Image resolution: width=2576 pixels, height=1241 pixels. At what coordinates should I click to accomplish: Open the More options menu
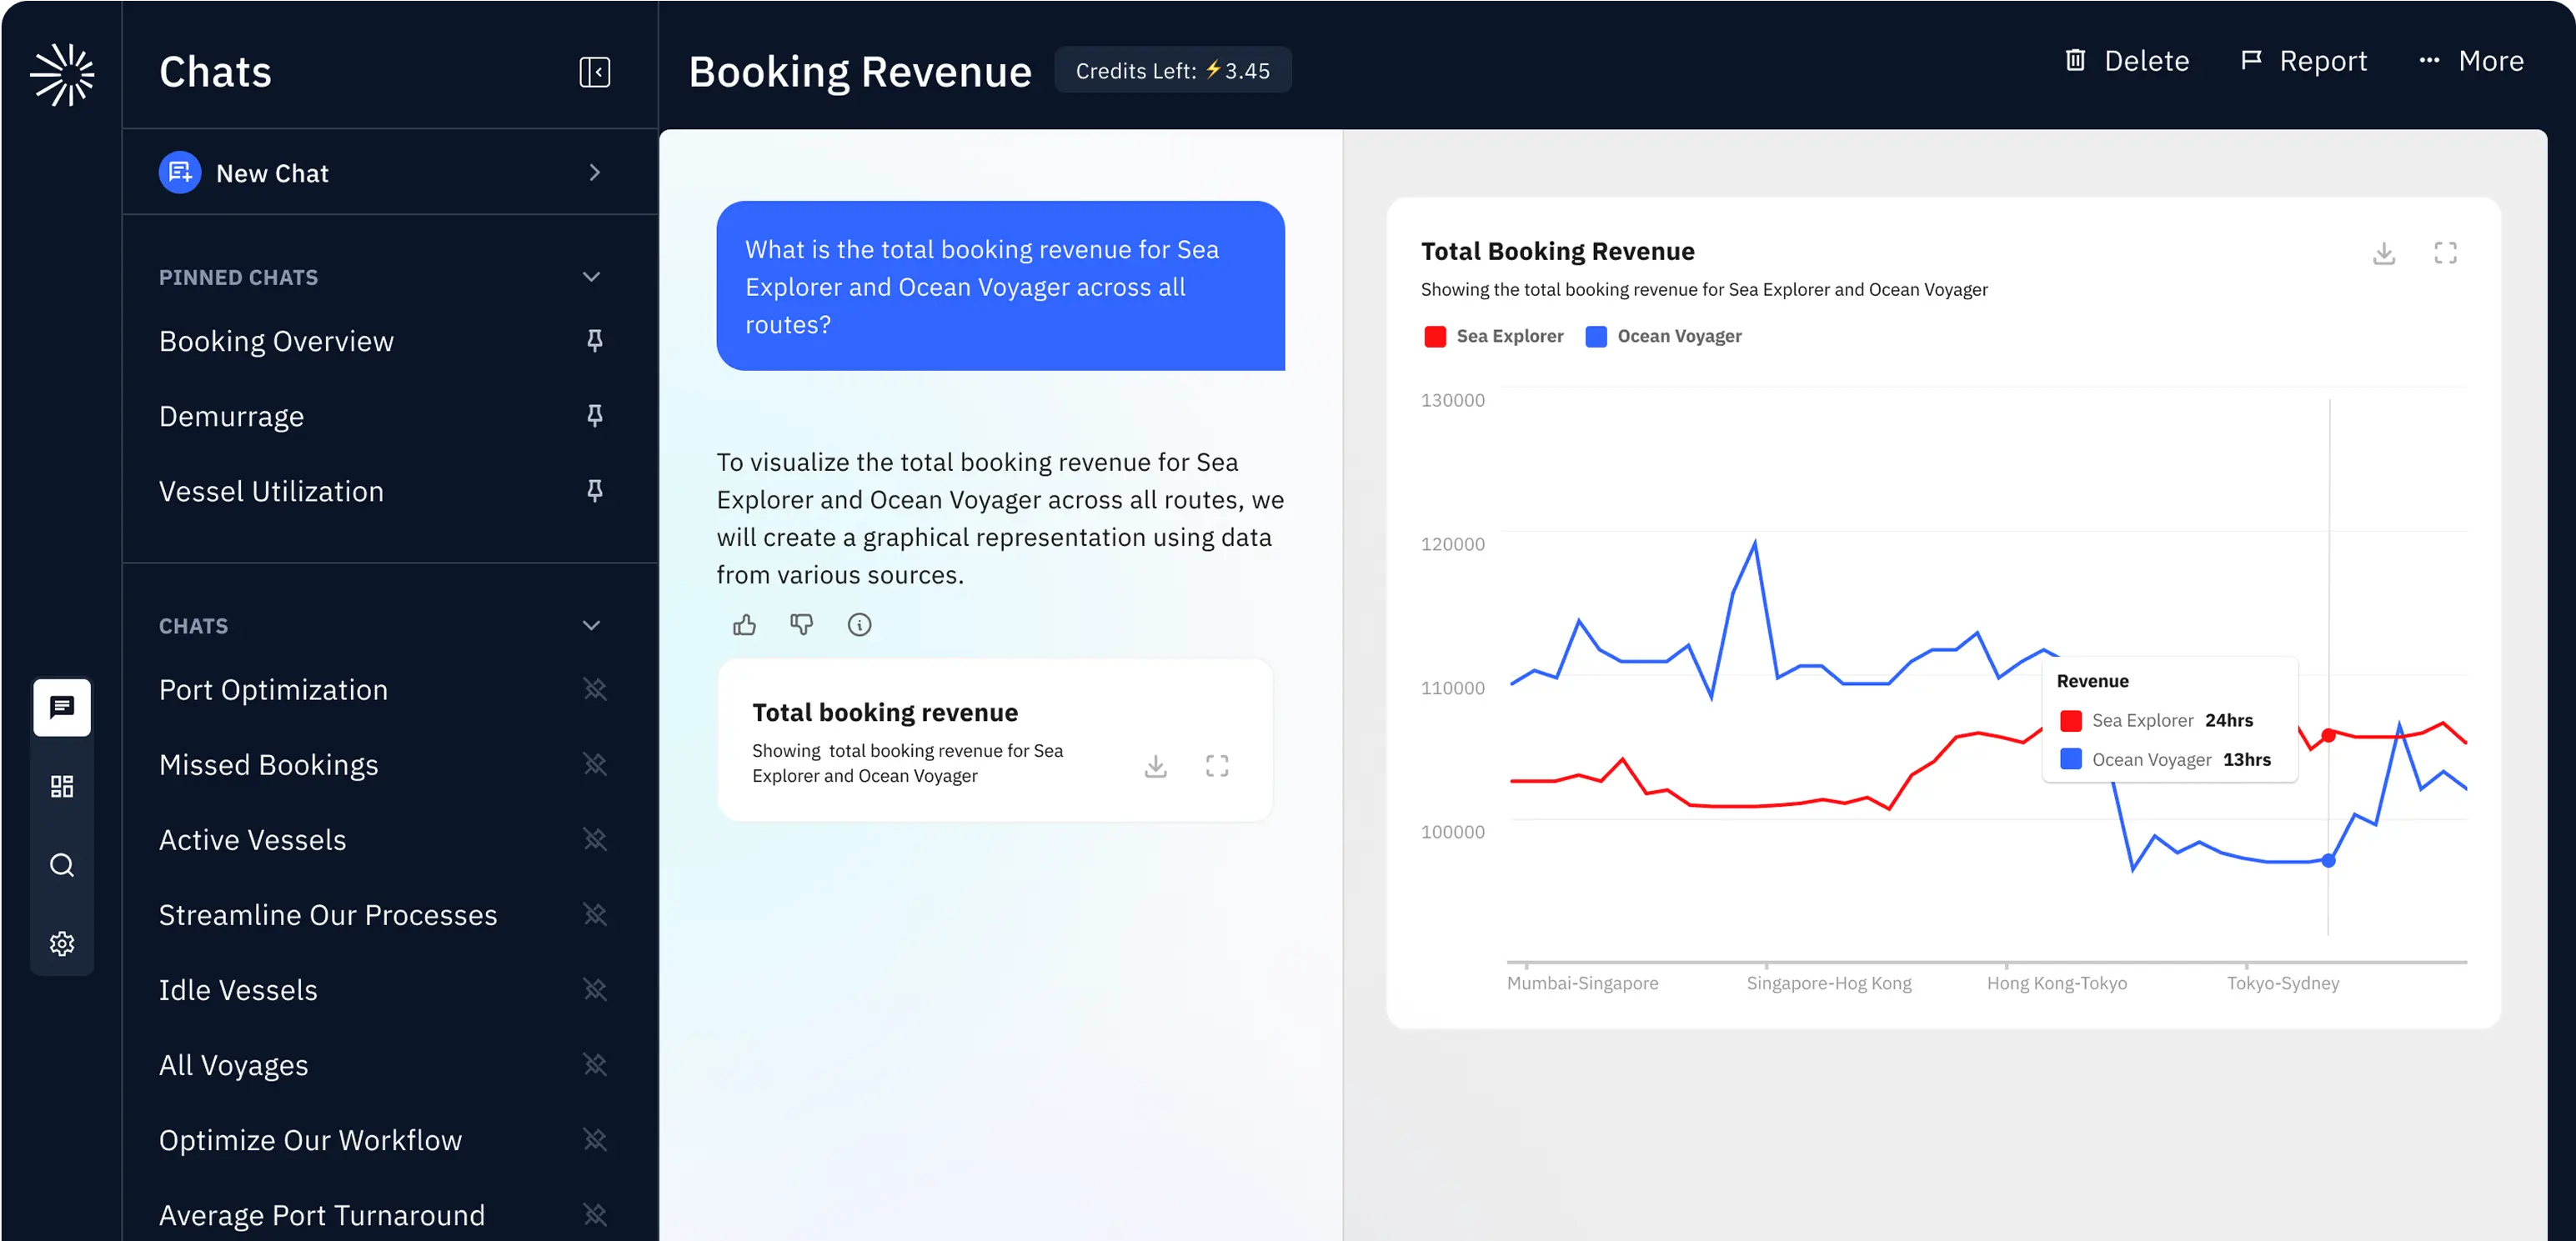(2471, 61)
